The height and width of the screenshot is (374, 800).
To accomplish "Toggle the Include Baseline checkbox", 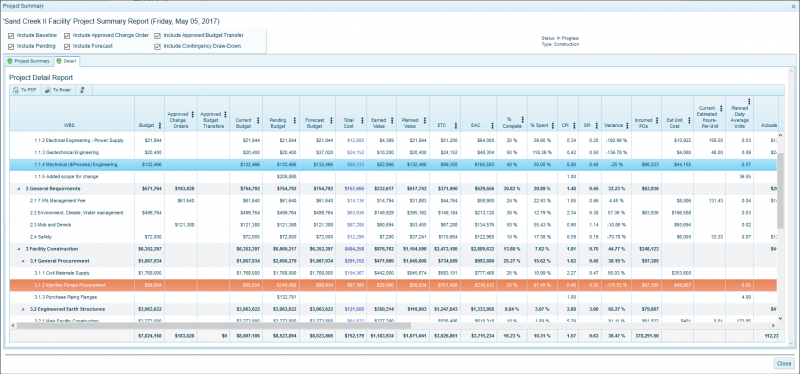I will coord(11,36).
